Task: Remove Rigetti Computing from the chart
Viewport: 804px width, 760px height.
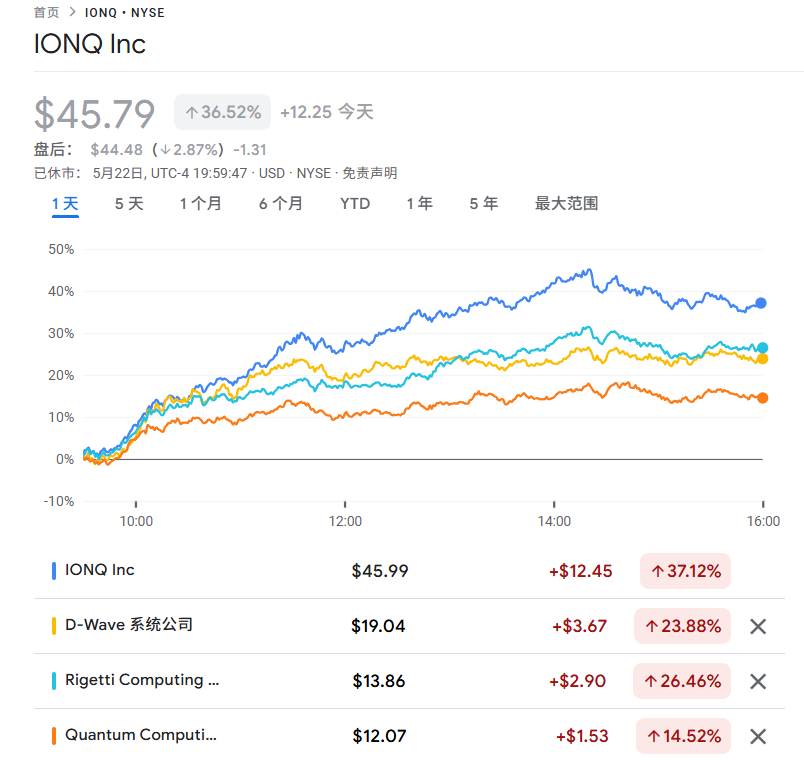Action: [x=758, y=680]
